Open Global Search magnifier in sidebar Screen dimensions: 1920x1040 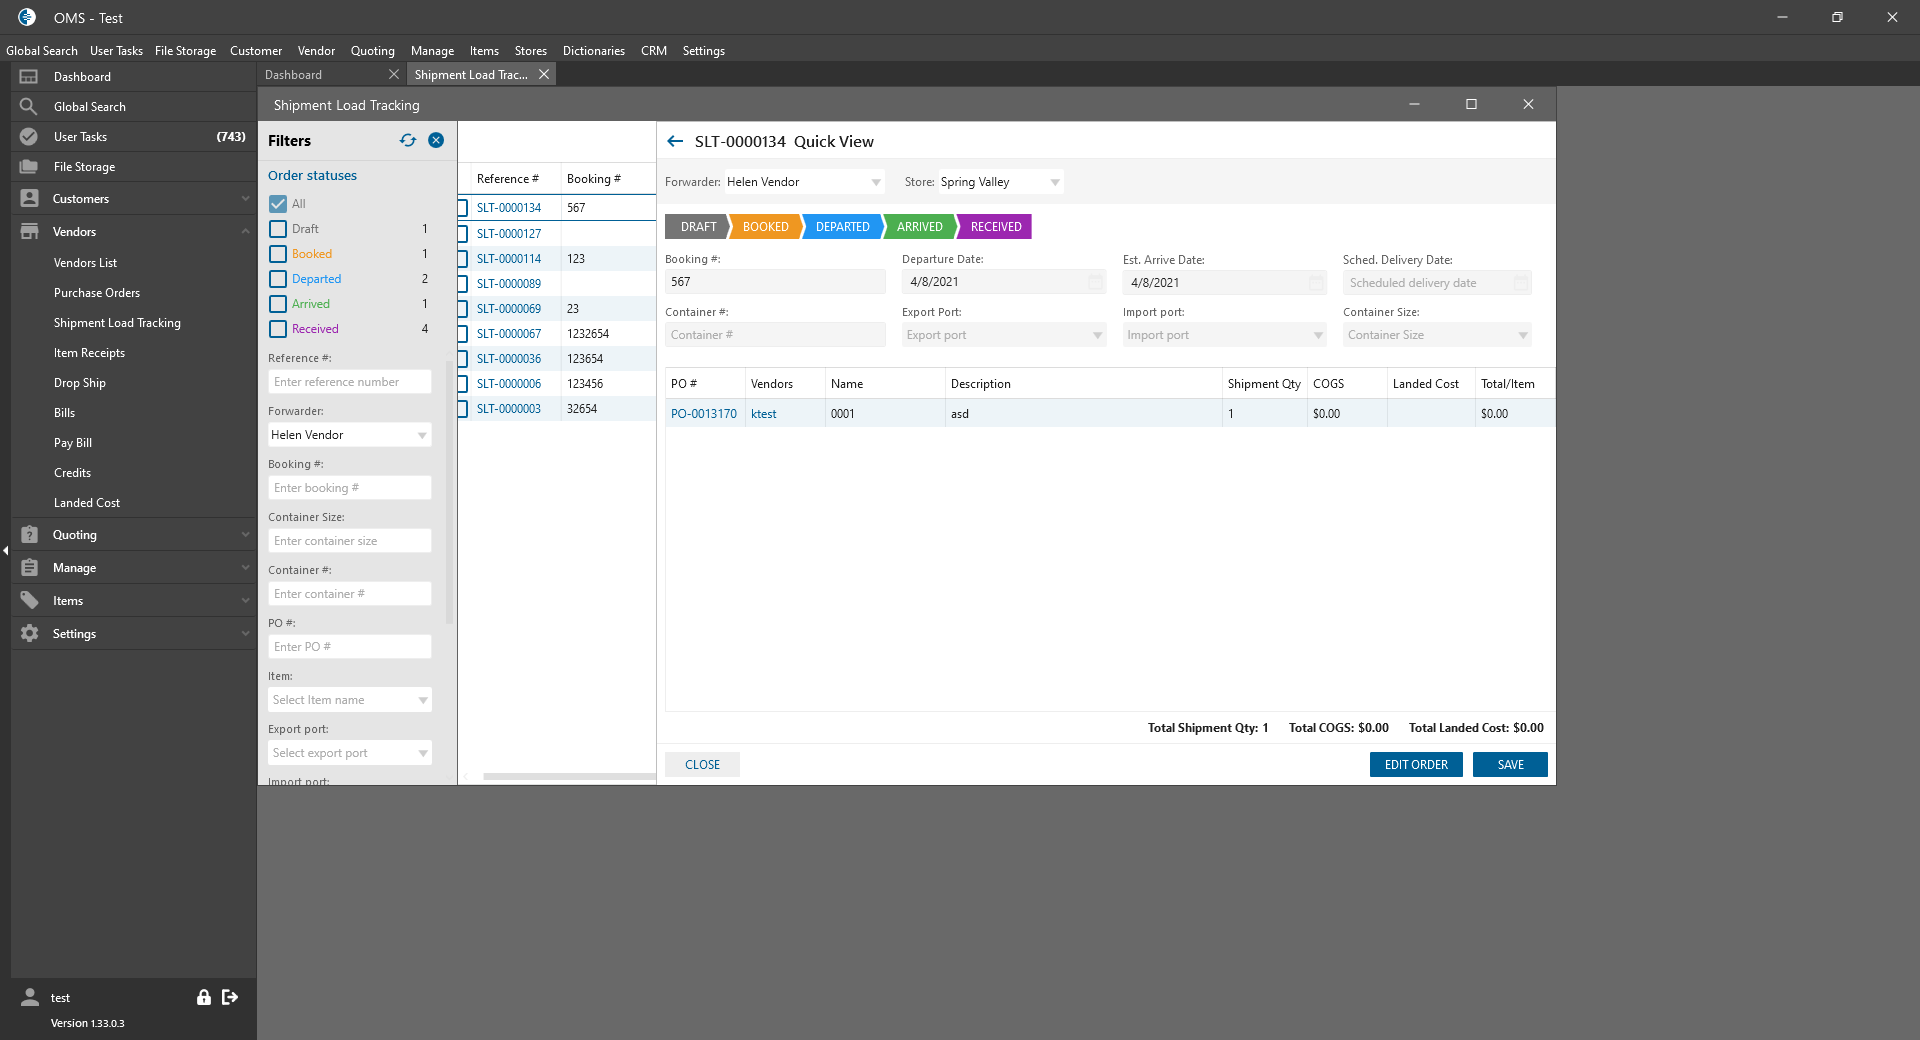pyautogui.click(x=29, y=107)
